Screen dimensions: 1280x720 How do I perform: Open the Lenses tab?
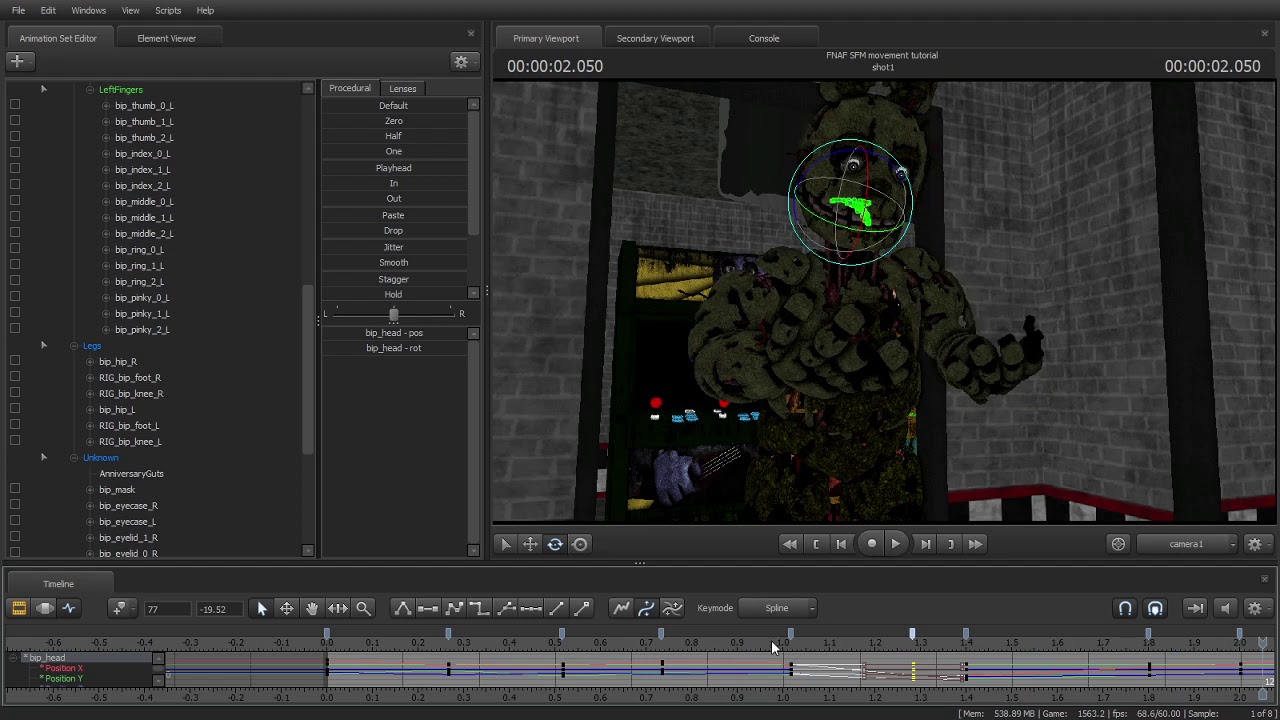402,88
